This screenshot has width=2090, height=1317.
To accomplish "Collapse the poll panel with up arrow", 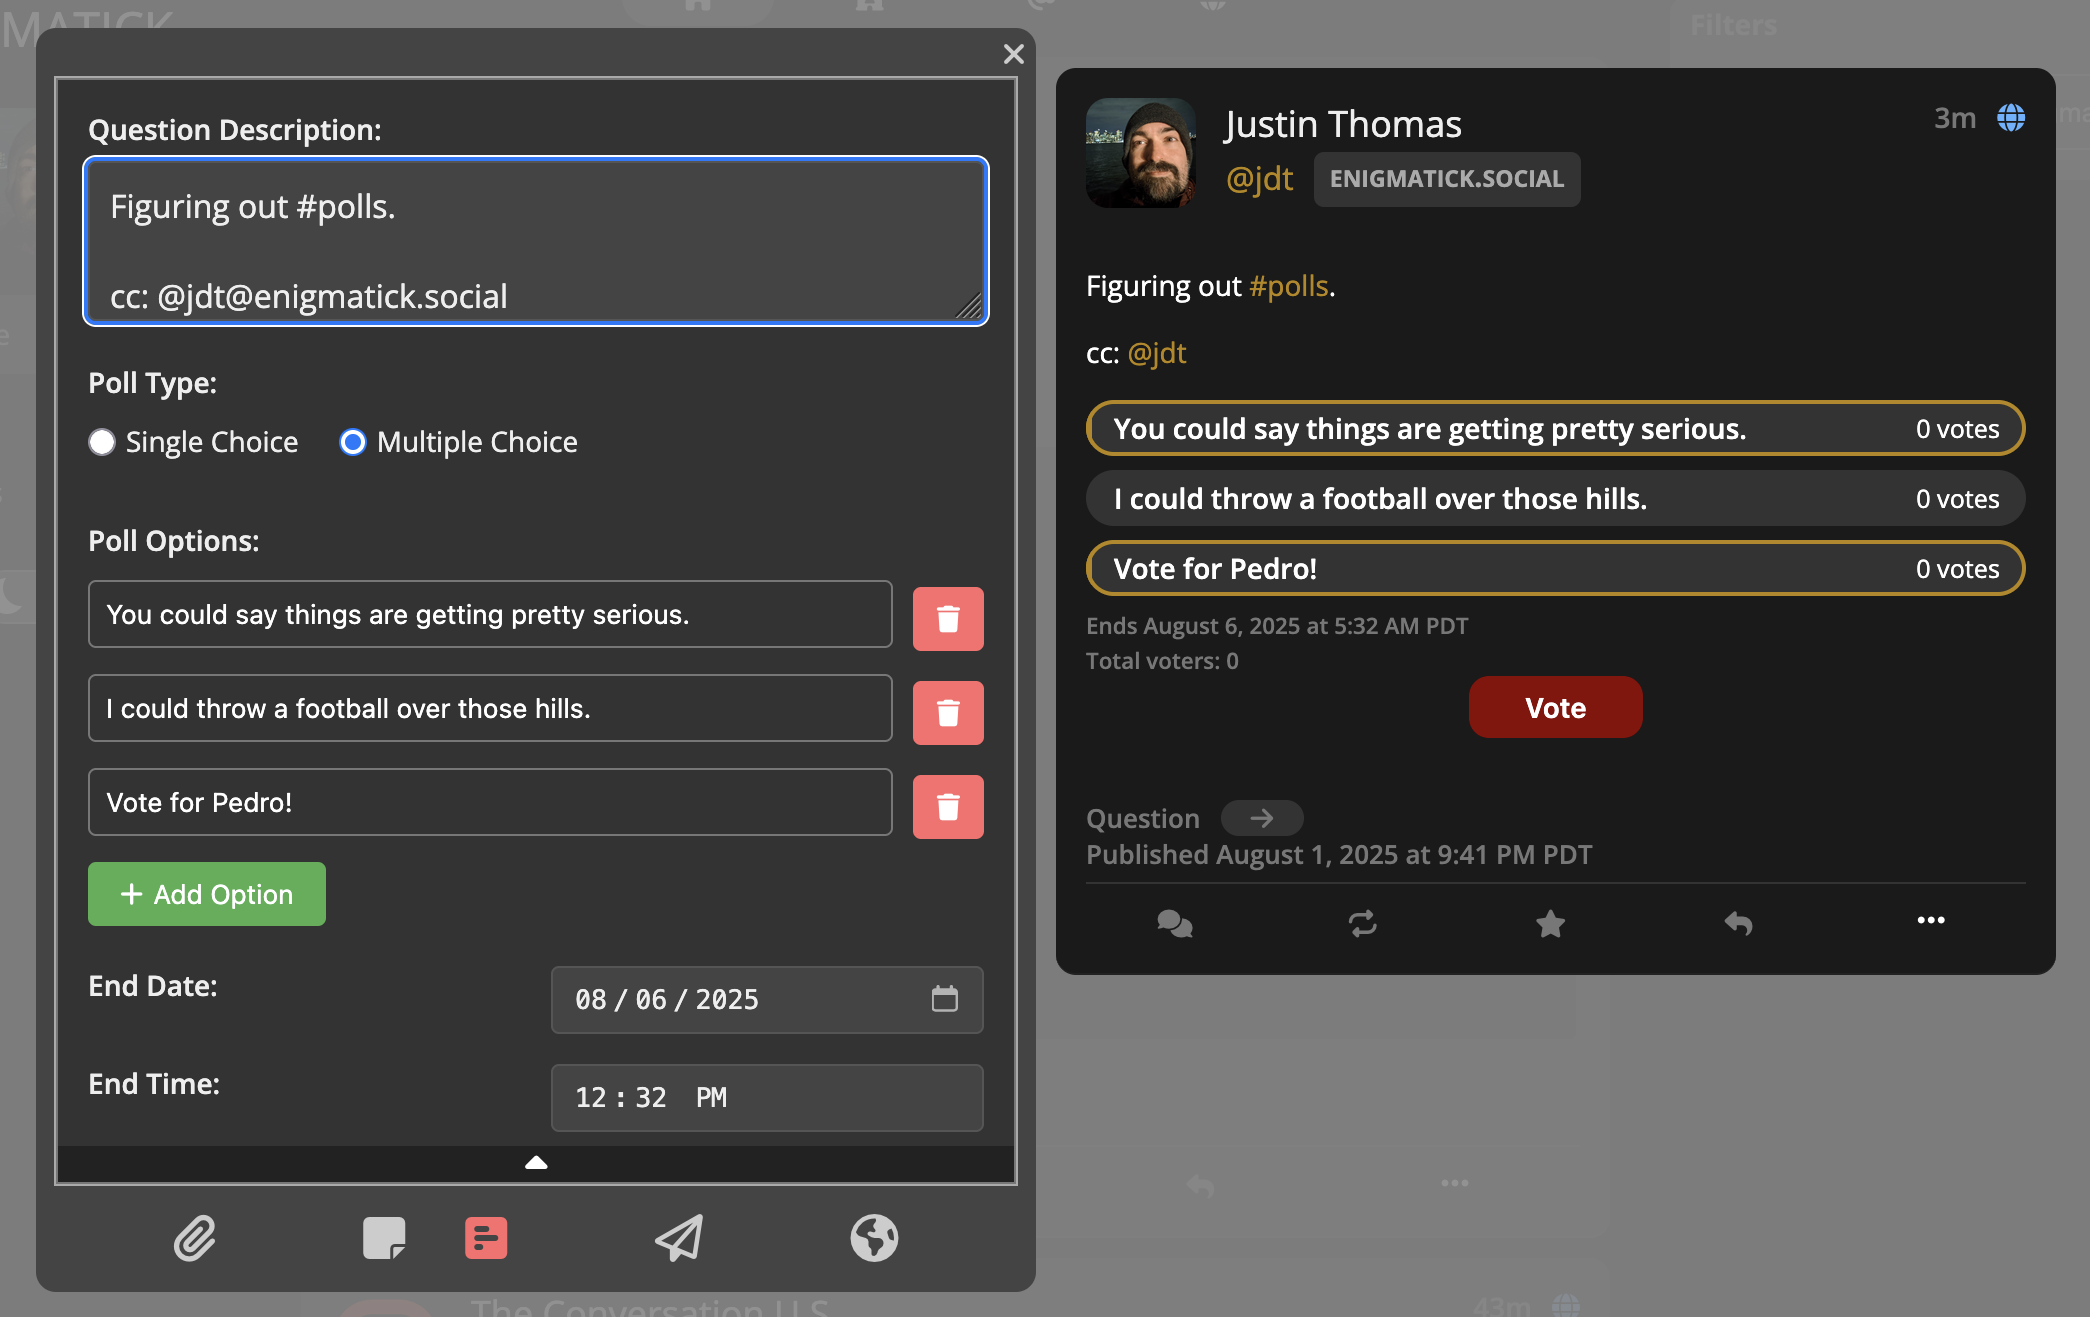I will coord(536,1162).
